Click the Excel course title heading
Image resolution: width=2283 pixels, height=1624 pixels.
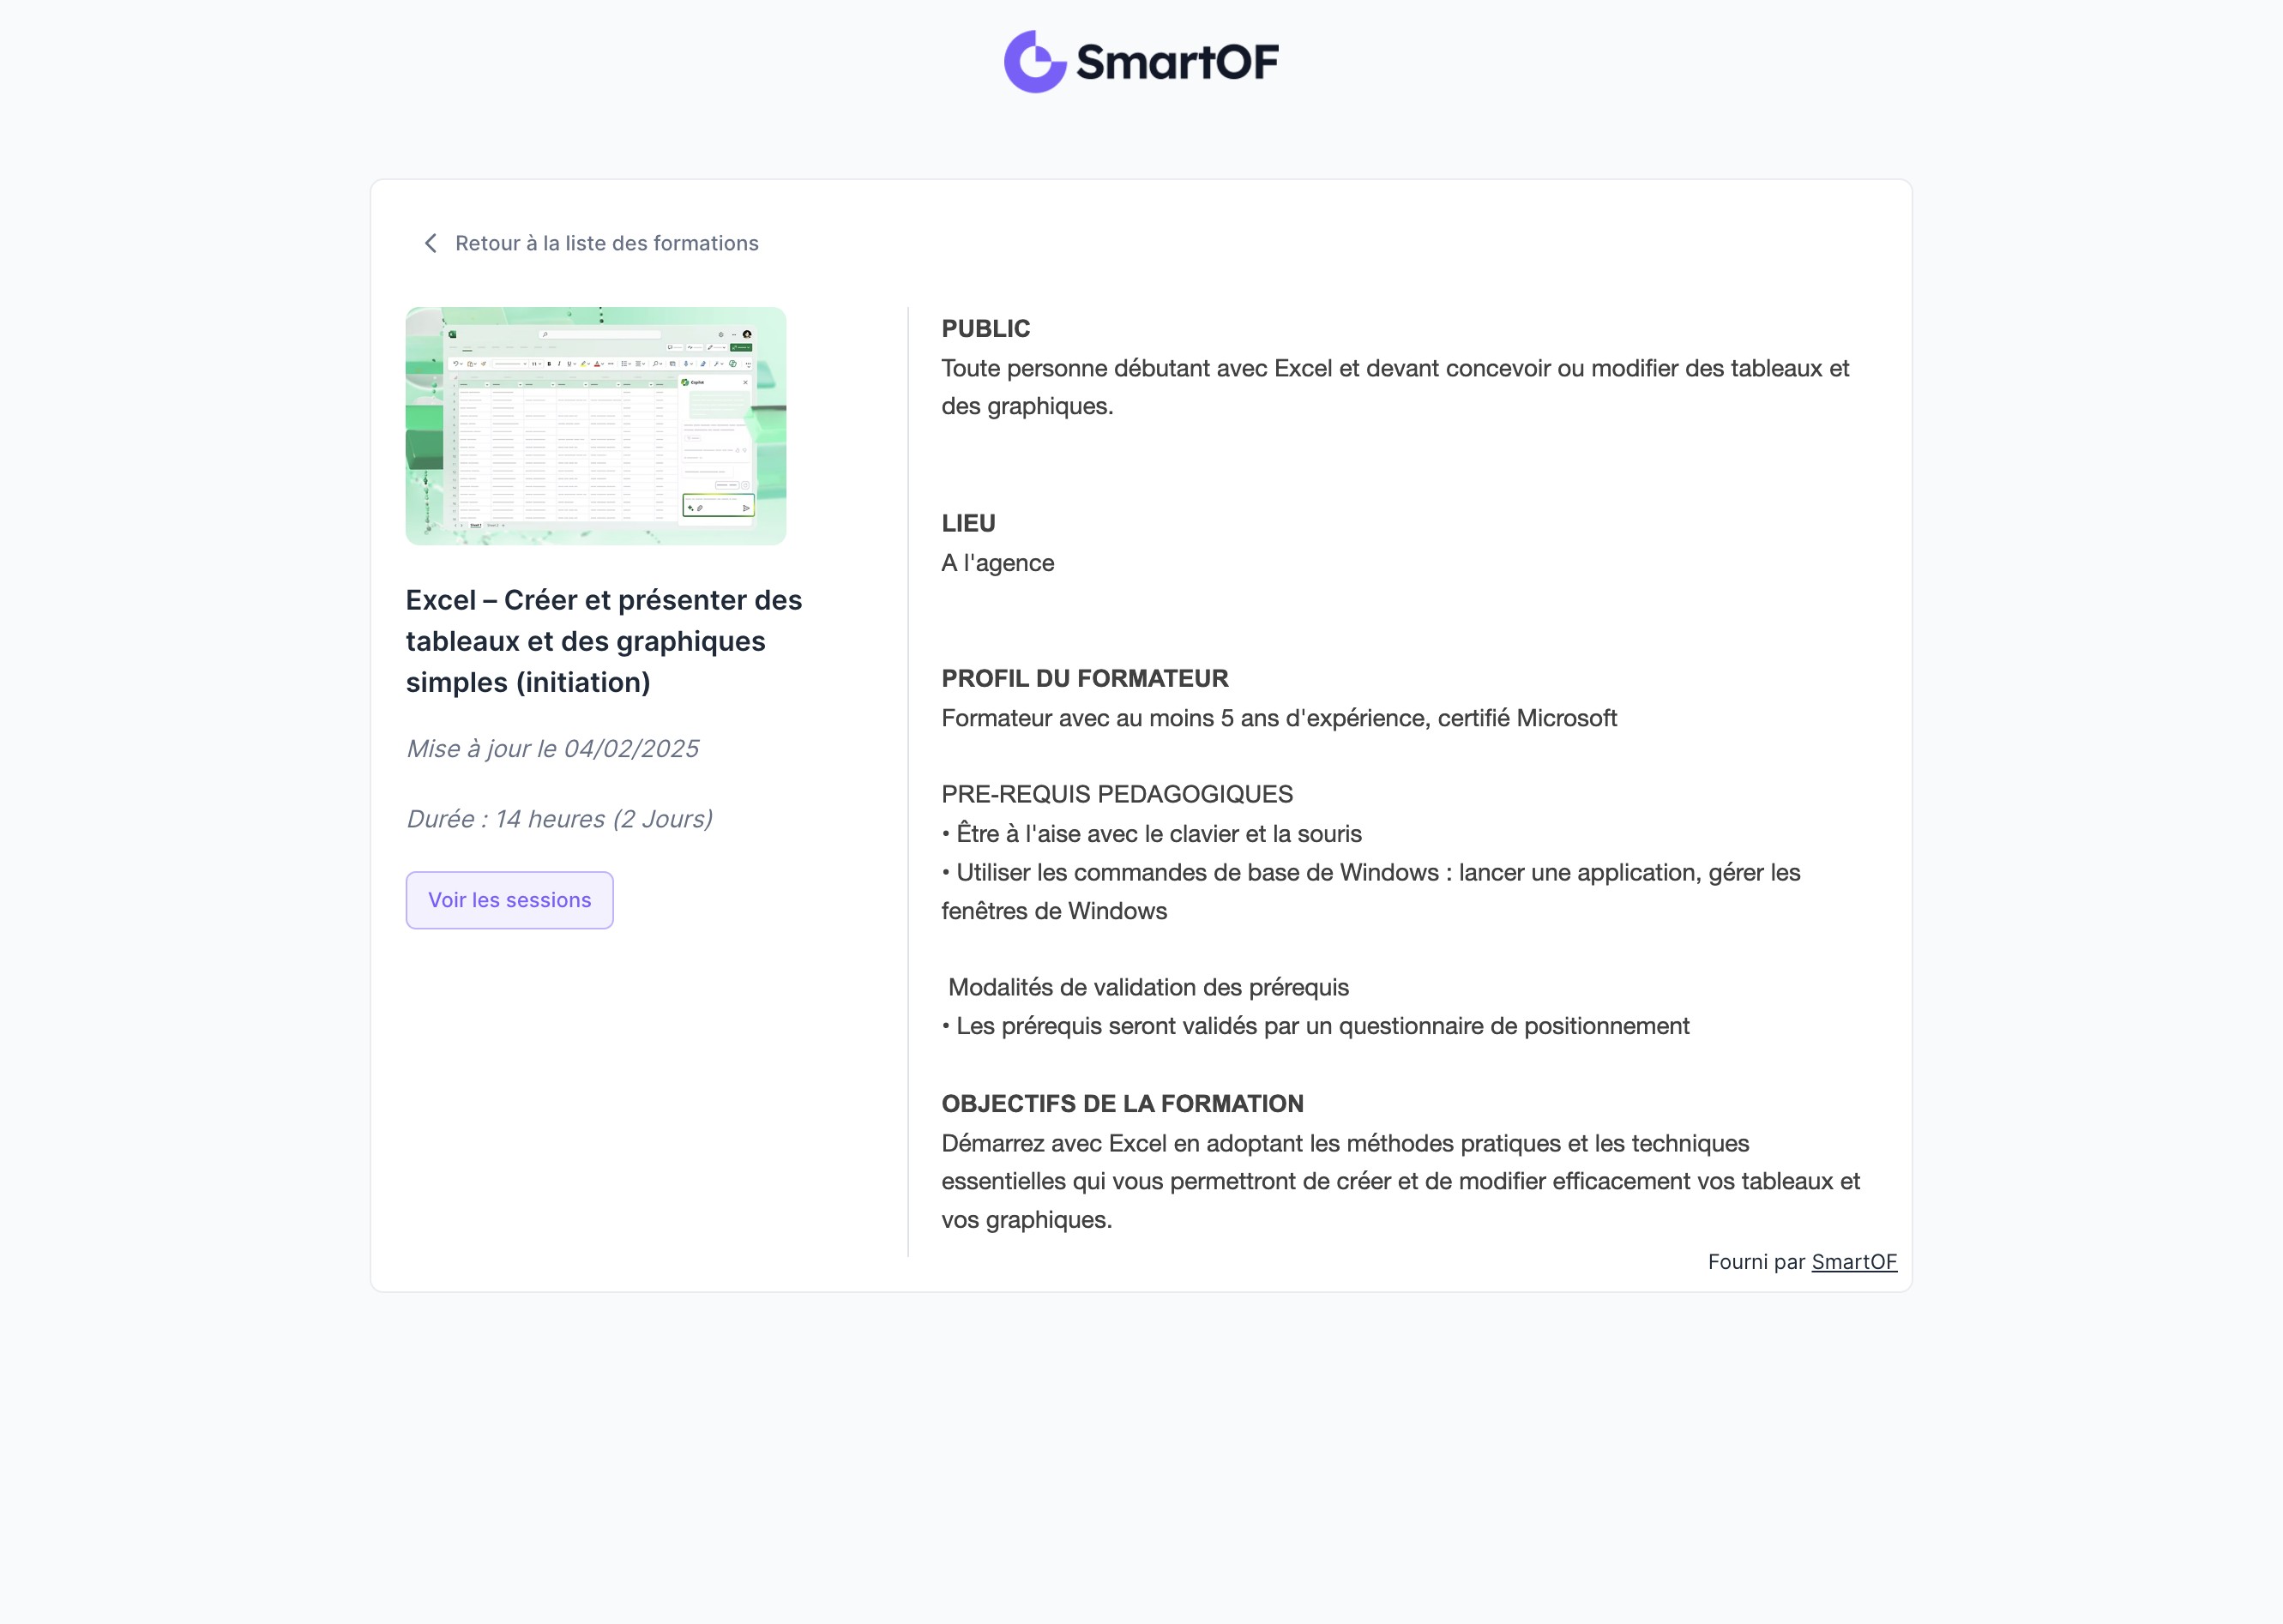coord(604,641)
